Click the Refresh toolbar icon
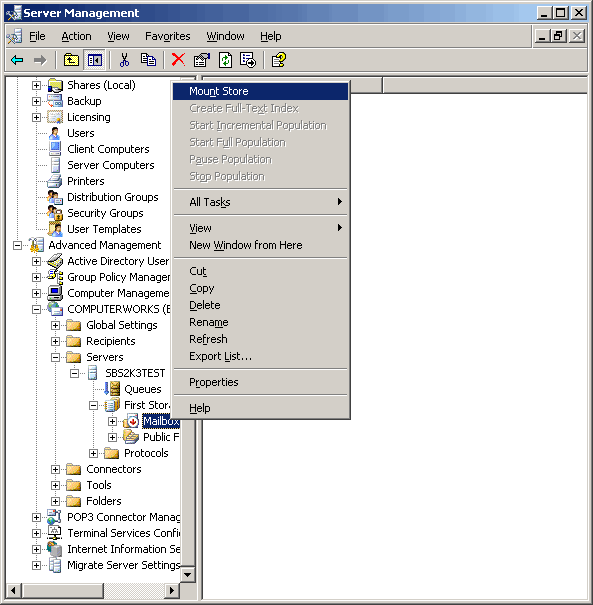This screenshot has height=605, width=593. point(225,60)
